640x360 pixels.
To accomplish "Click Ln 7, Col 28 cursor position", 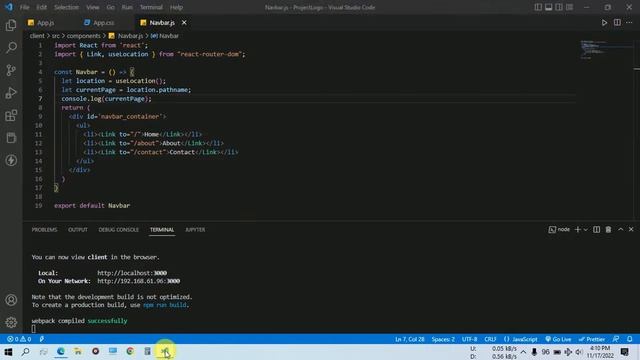I will [409, 339].
